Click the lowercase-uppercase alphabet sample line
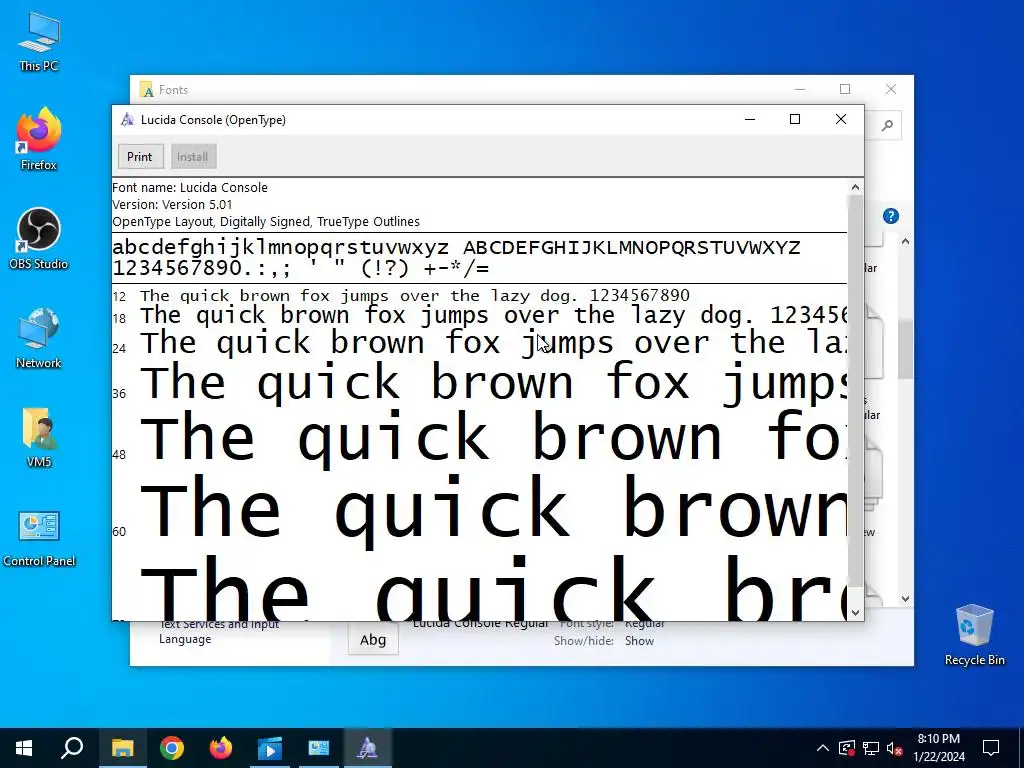This screenshot has width=1024, height=768. 456,248
